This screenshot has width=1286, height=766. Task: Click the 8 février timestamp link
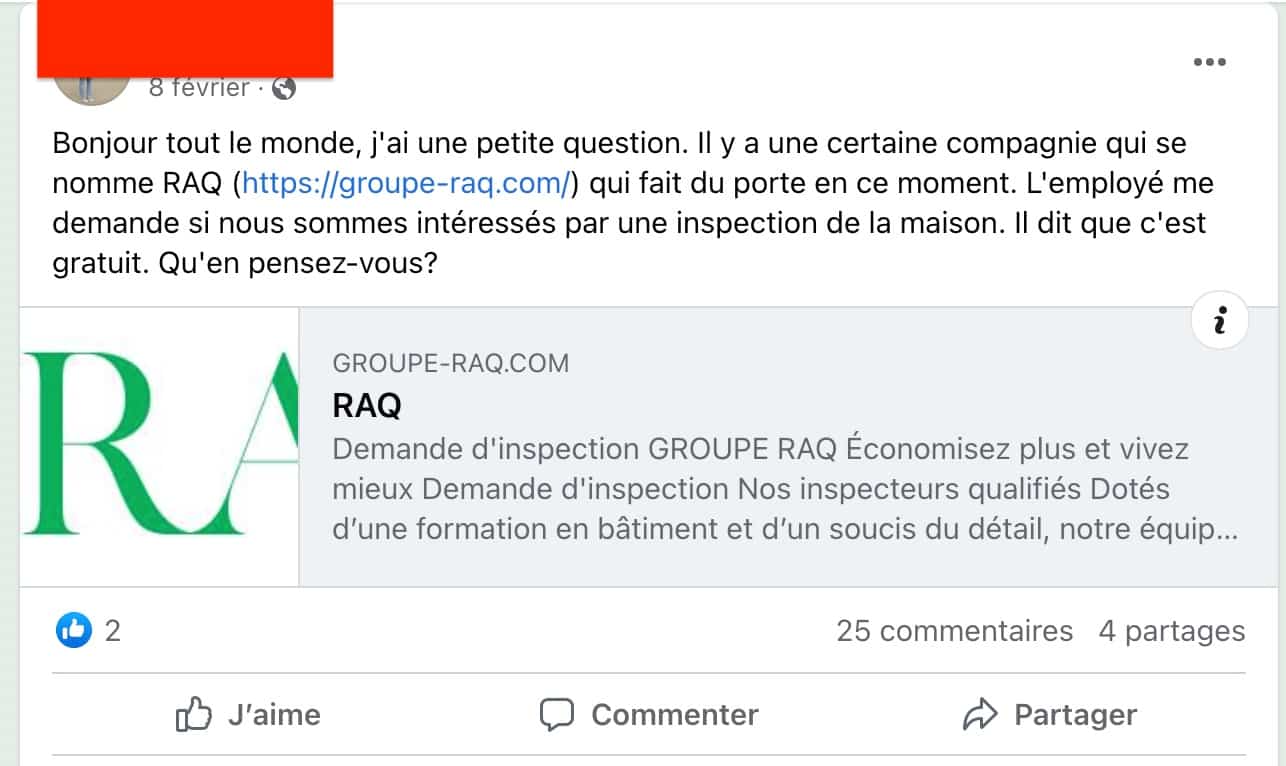tap(198, 87)
